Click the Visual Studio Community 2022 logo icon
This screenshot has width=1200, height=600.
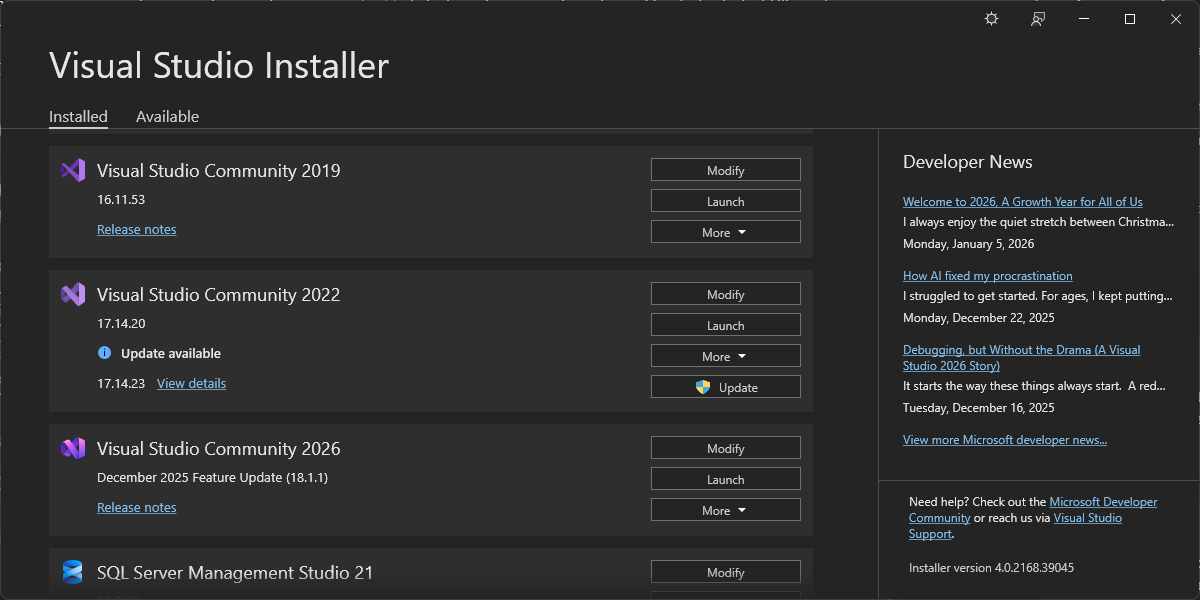tap(73, 294)
